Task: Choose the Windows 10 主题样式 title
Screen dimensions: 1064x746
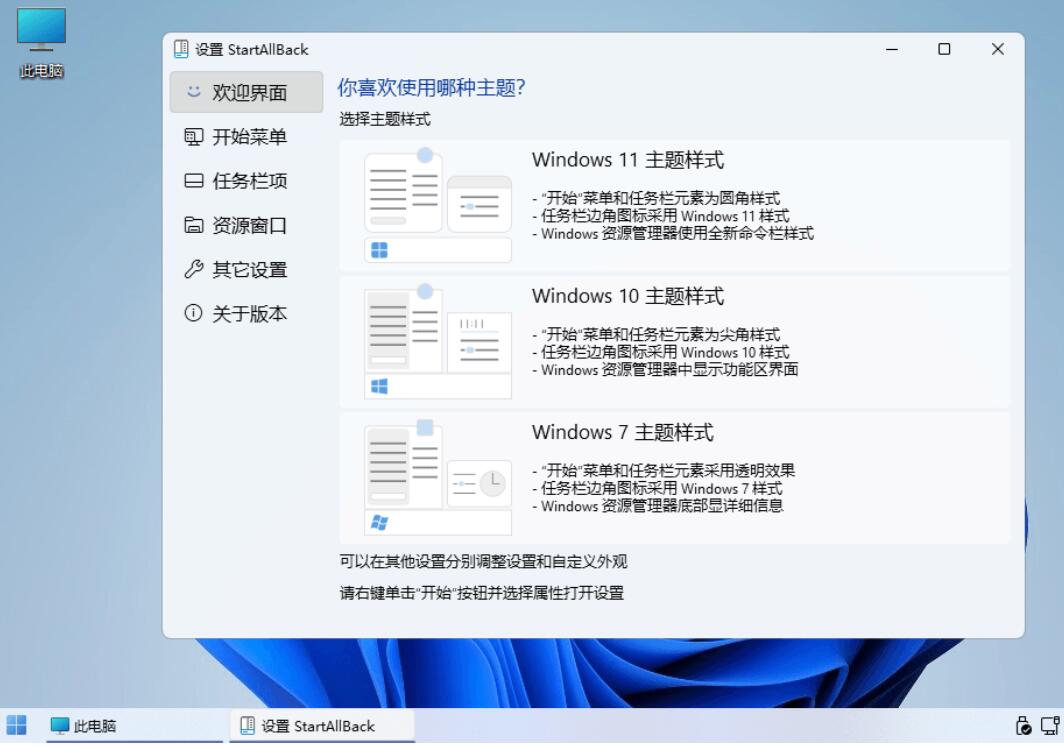Action: pos(628,296)
